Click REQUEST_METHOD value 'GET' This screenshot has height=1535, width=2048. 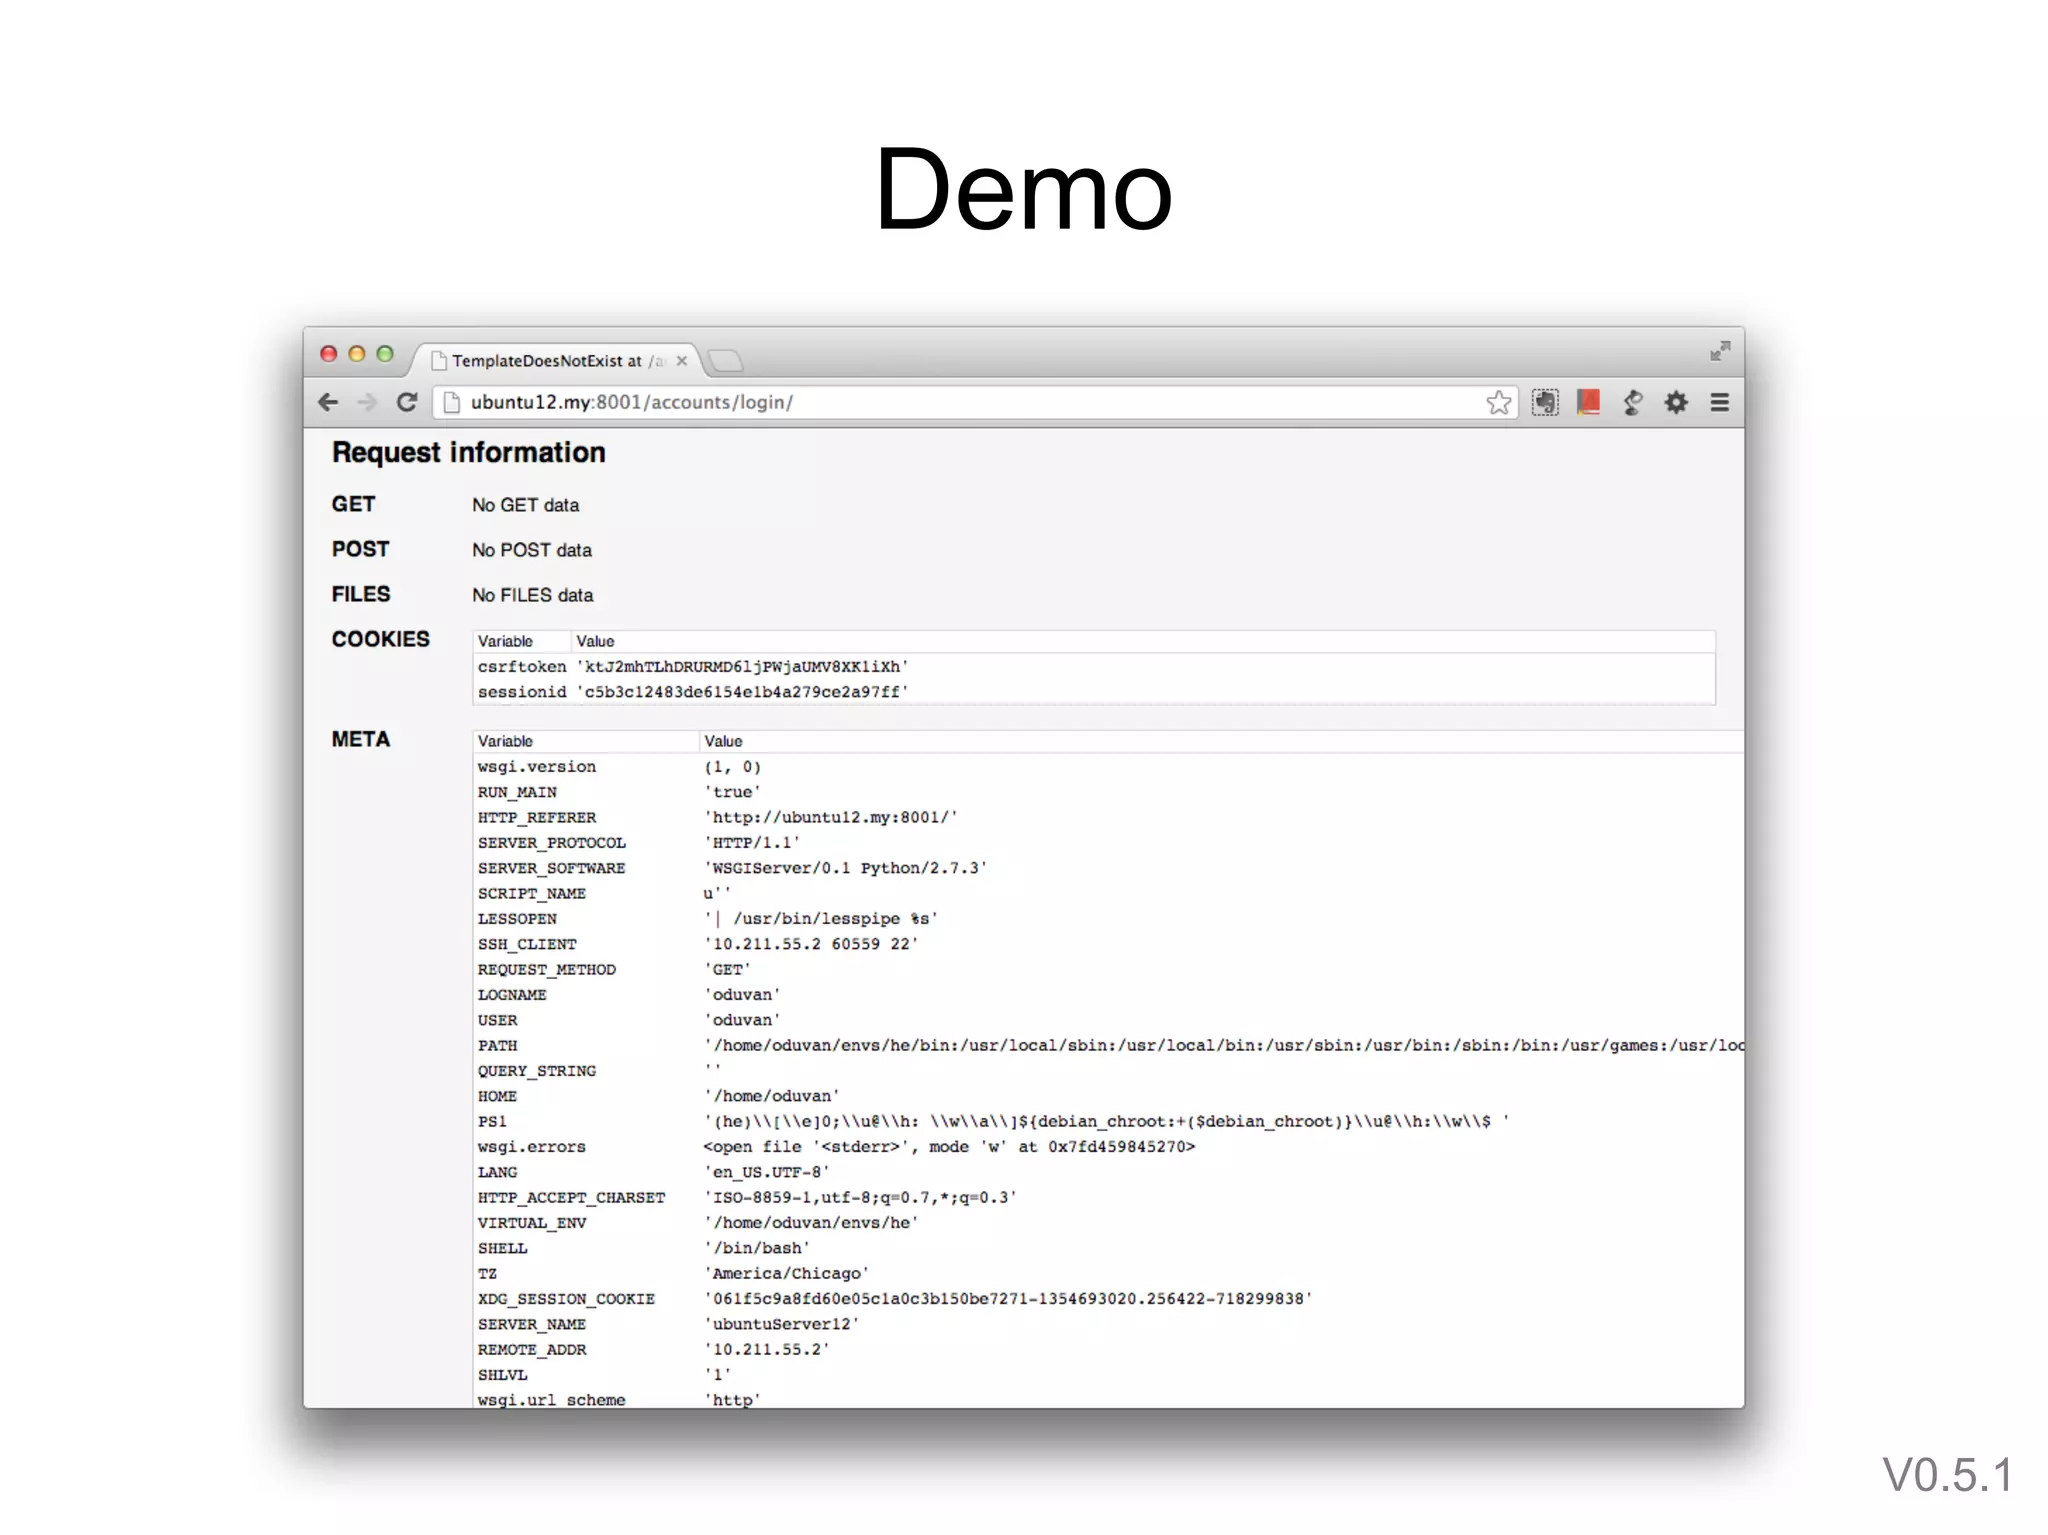(x=727, y=970)
